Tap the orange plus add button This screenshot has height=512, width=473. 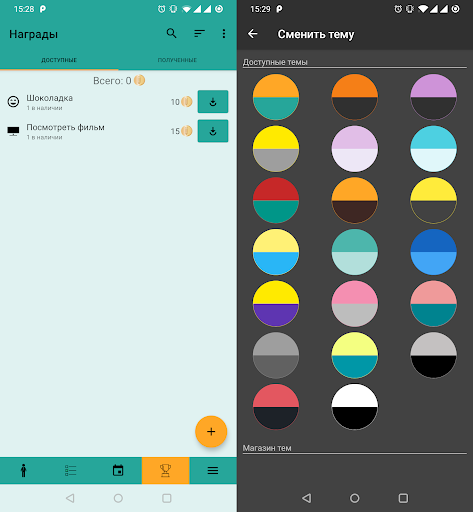tap(211, 432)
